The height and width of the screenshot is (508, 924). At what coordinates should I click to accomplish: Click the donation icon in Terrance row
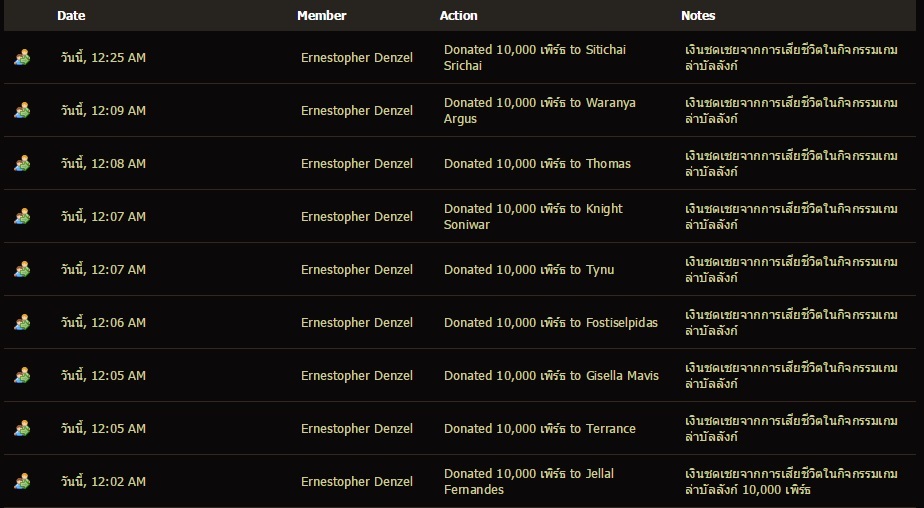pos(22,428)
